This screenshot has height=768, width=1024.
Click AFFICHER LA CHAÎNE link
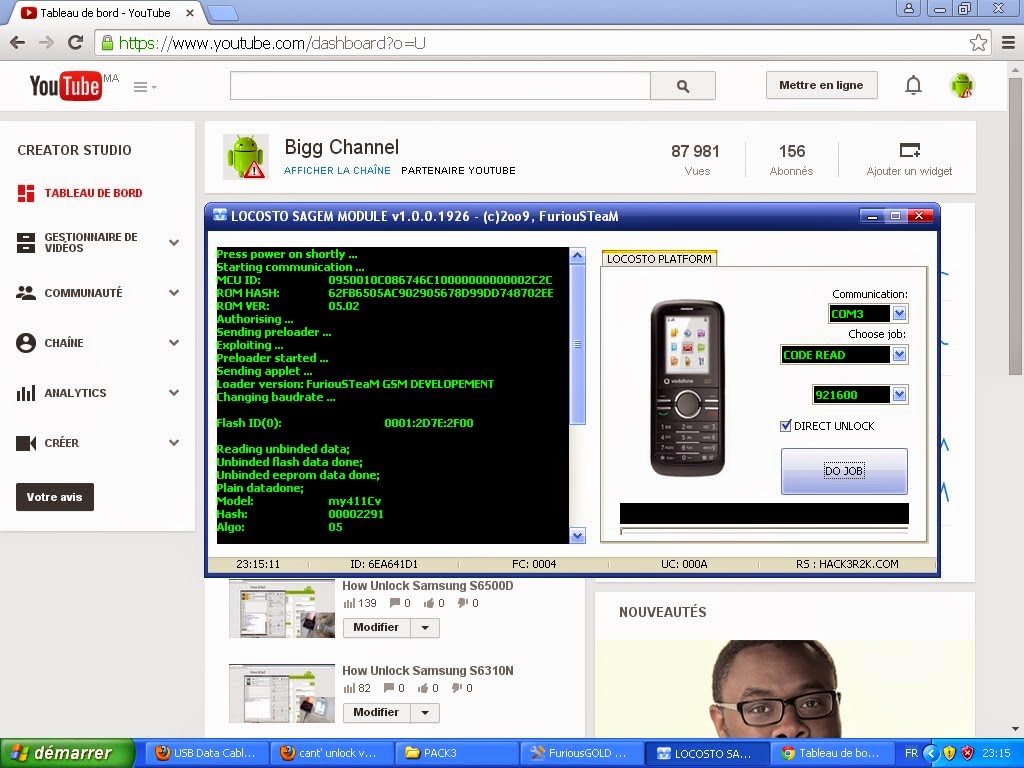[x=337, y=170]
